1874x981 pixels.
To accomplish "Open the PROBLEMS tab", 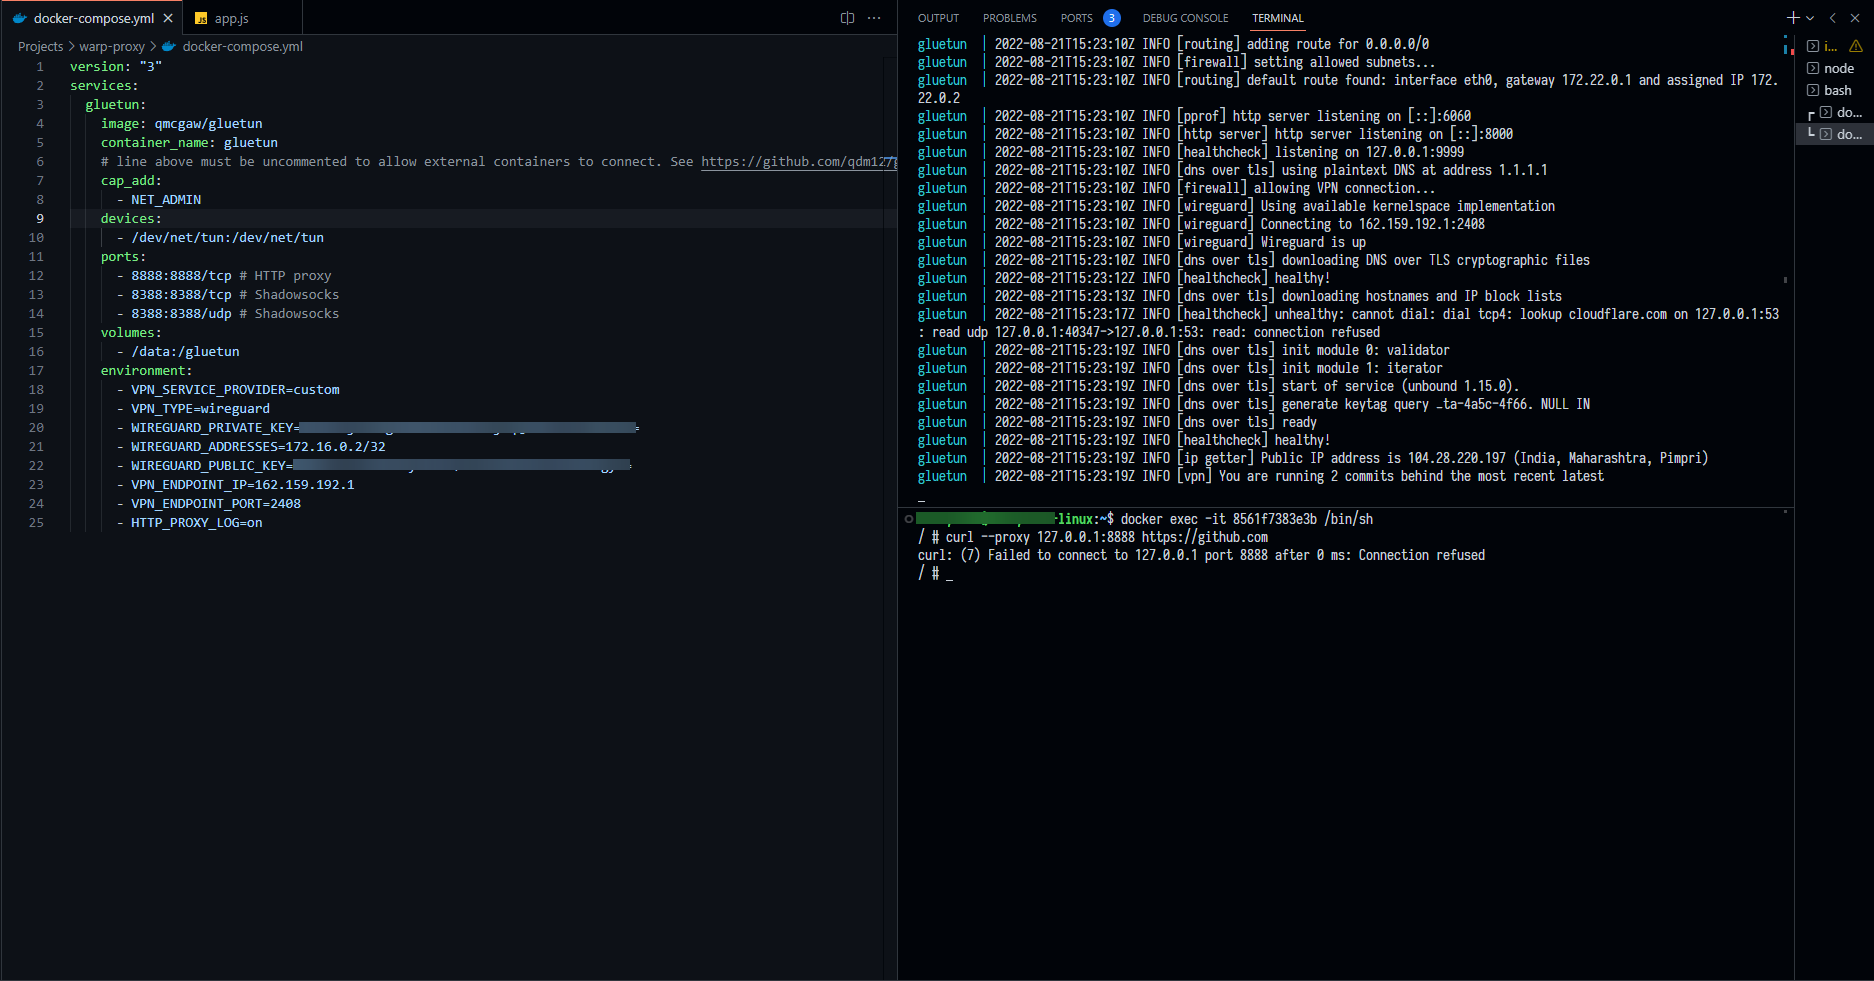I will point(1009,17).
